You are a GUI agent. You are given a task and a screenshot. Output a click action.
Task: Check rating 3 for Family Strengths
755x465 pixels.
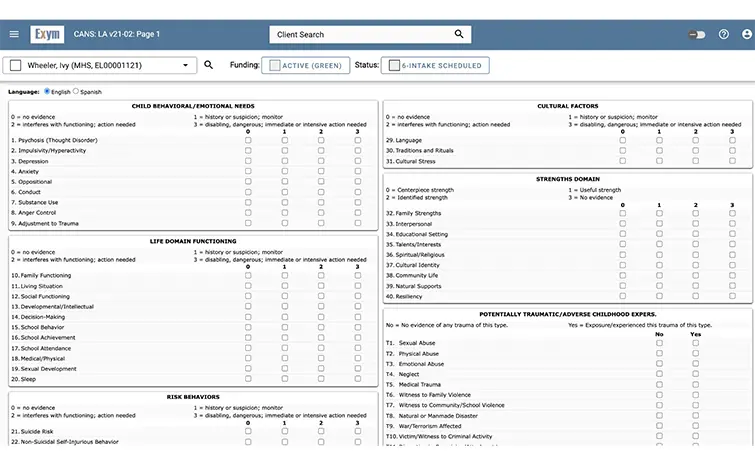[732, 213]
